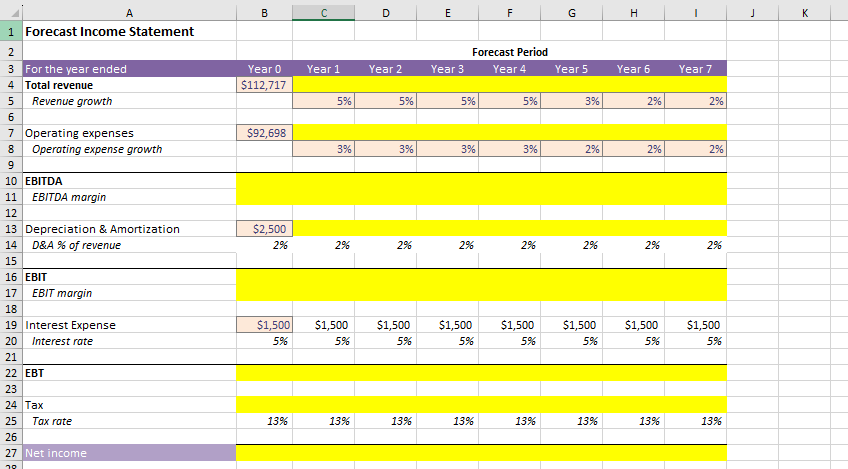Click the 'Net income' label cell
The image size is (848, 469).
[129, 453]
